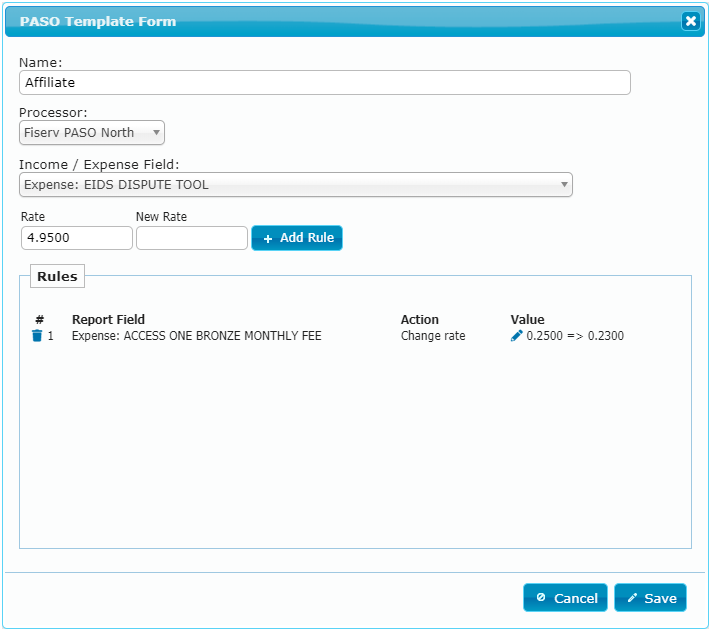Image resolution: width=710 pixels, height=632 pixels.
Task: Click the Cancel button's circle-slash icon
Action: pos(540,597)
